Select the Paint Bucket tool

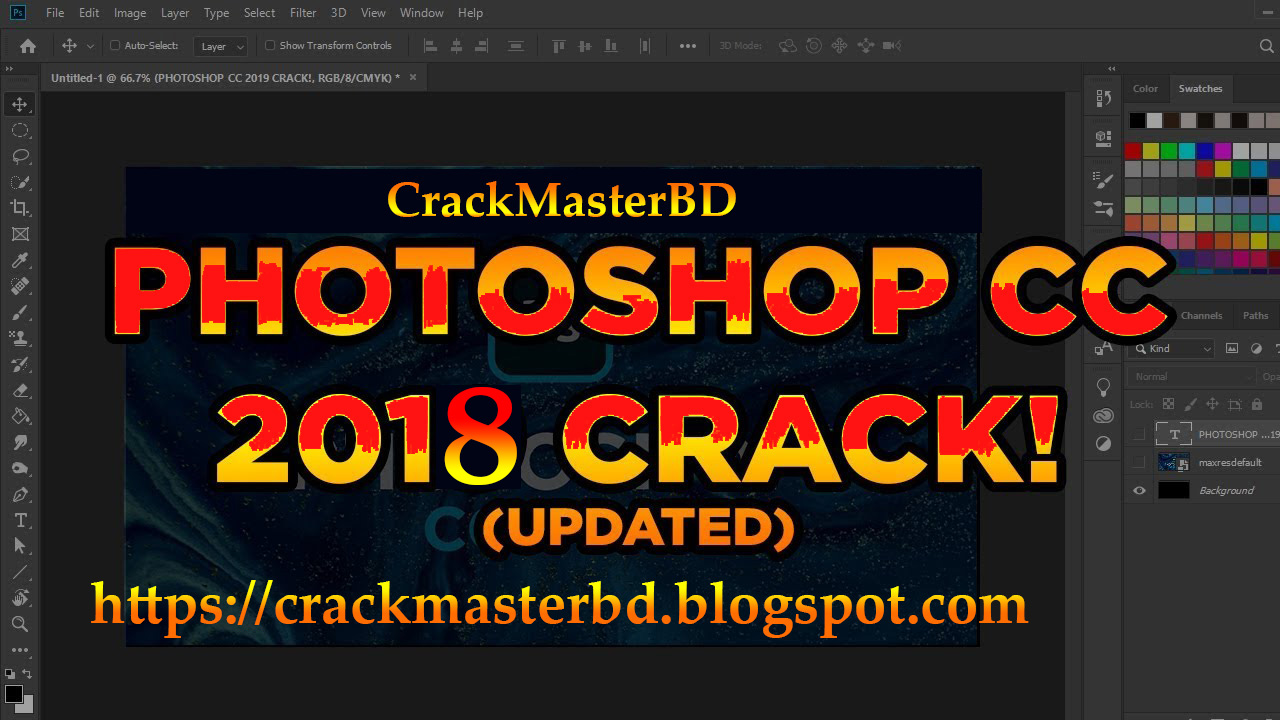[19, 416]
